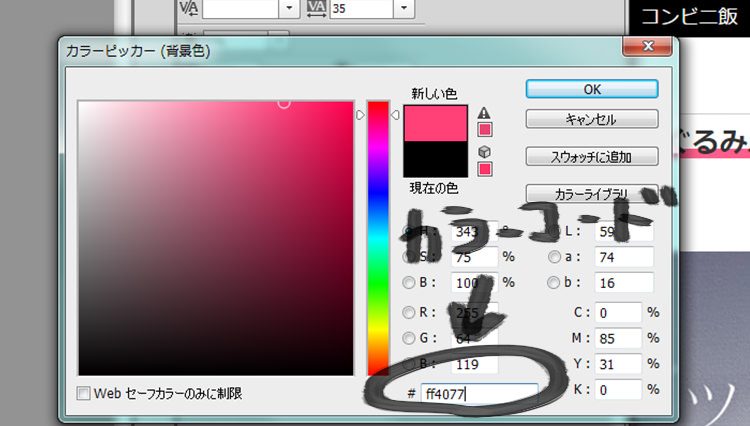Click the H value field showing 343
Viewport: 750px width, 426px height.
coord(474,232)
